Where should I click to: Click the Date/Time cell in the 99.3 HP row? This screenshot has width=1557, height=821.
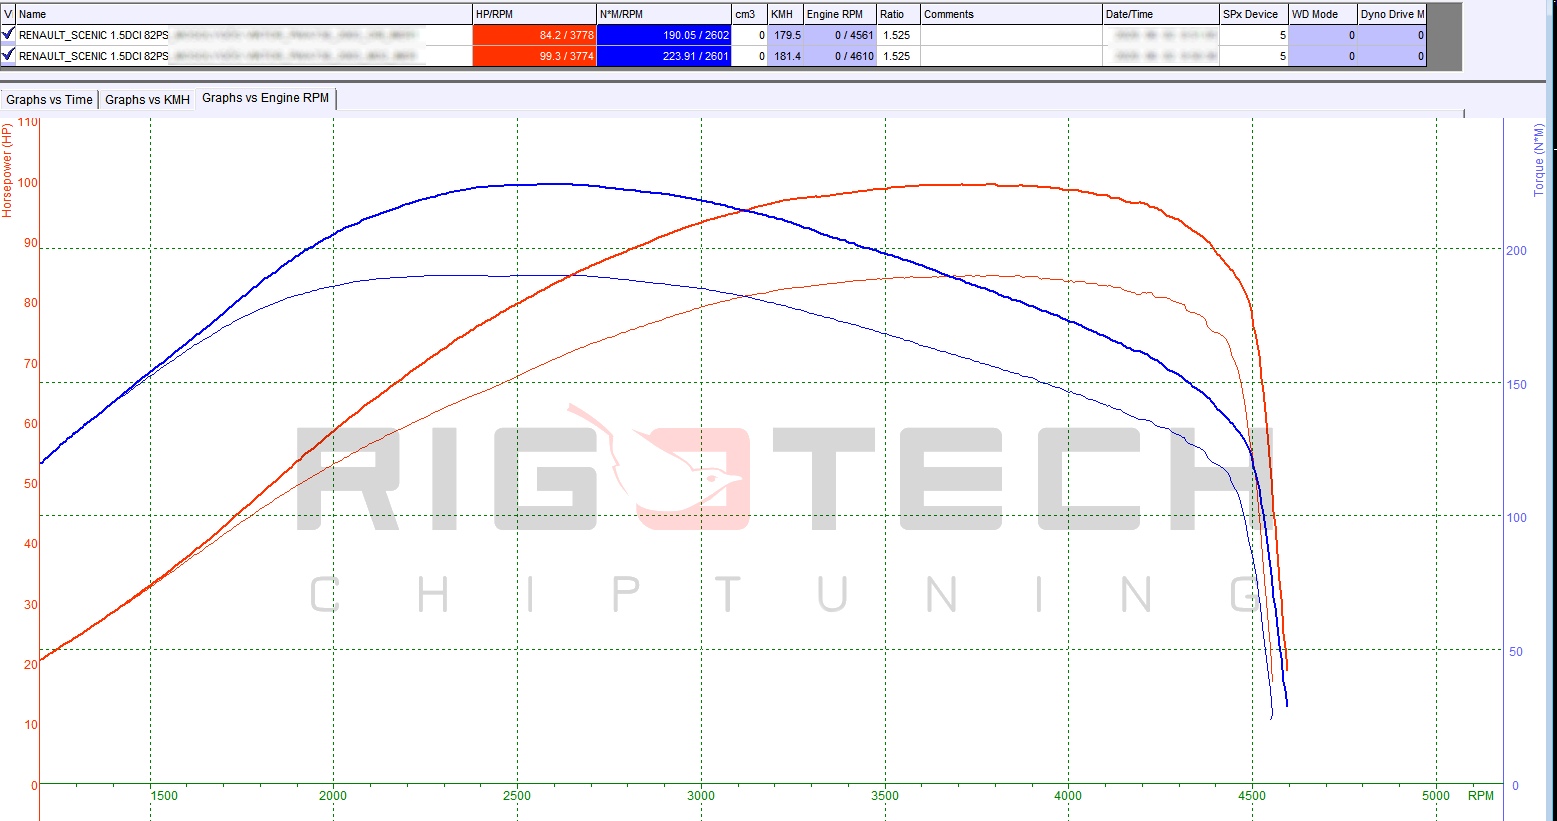click(1161, 56)
